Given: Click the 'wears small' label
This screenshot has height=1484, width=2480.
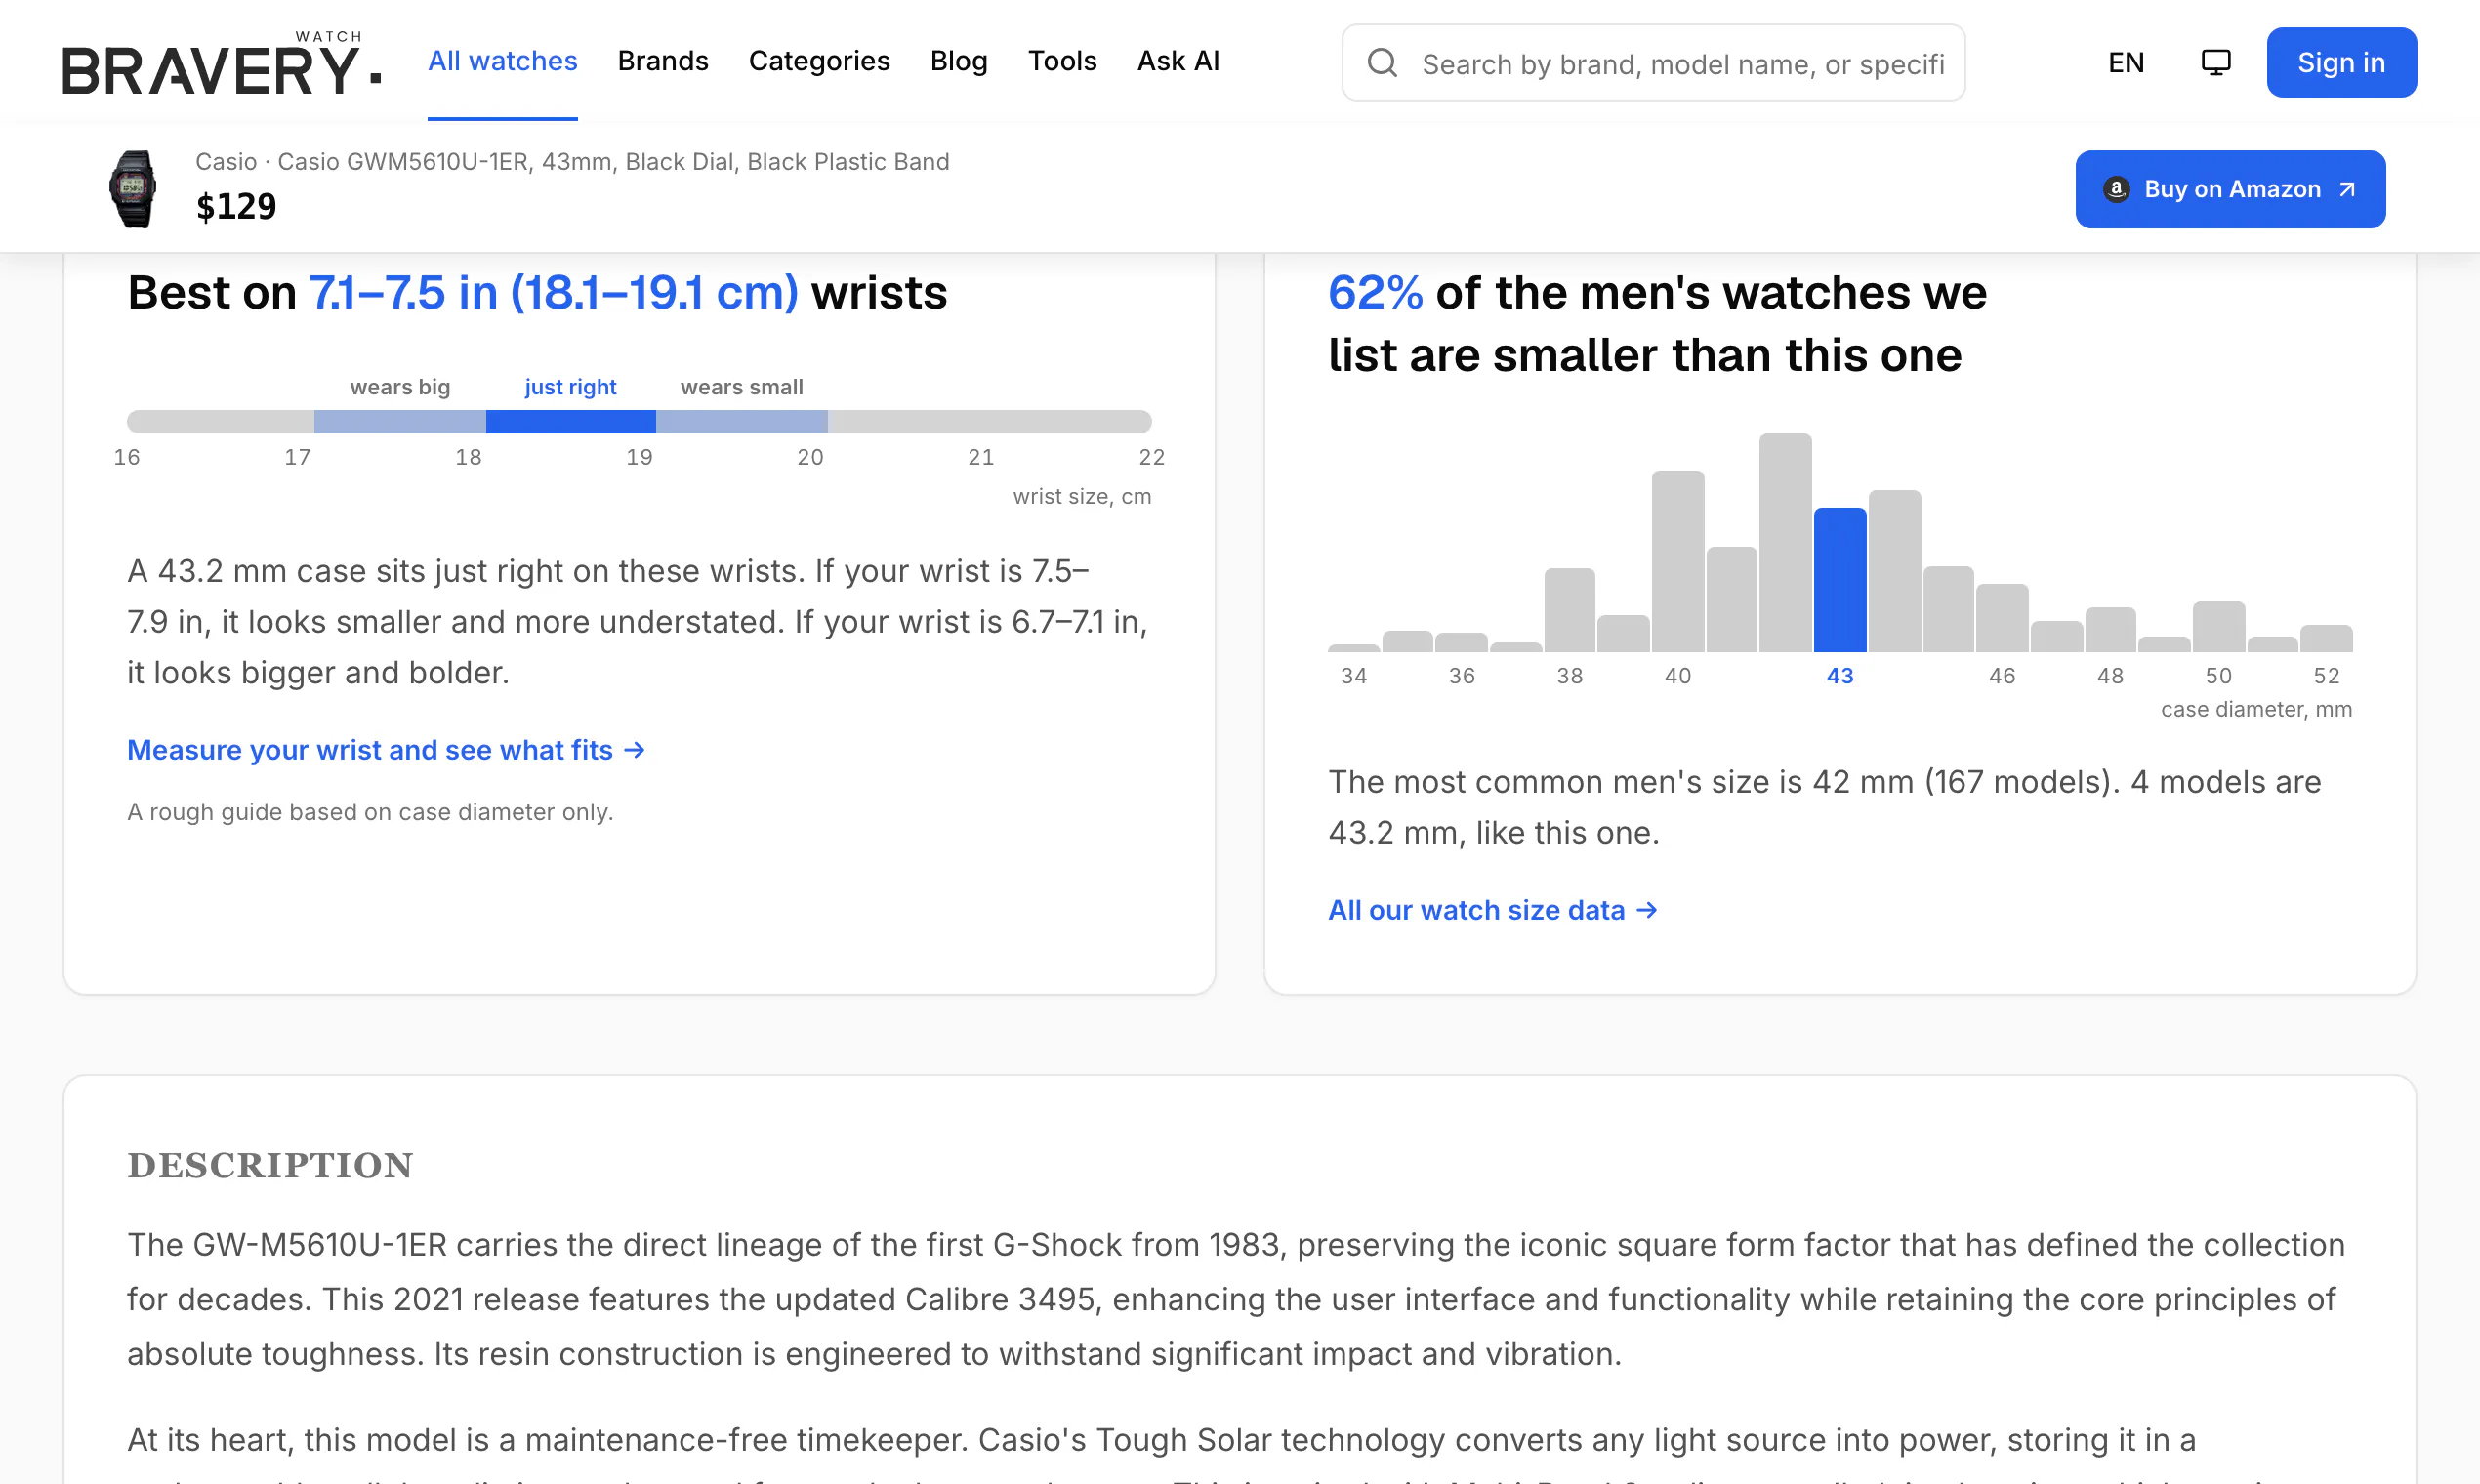Looking at the screenshot, I should [x=741, y=387].
